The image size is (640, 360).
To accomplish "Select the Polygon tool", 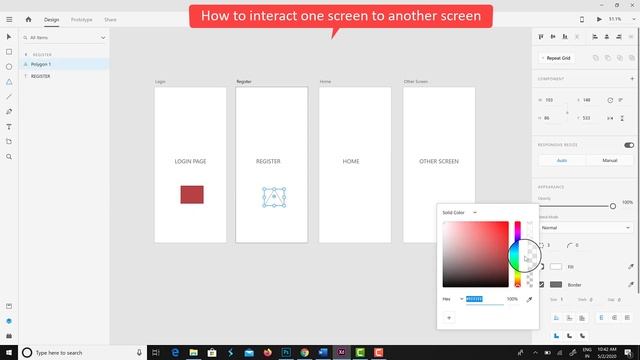I will (x=9, y=82).
